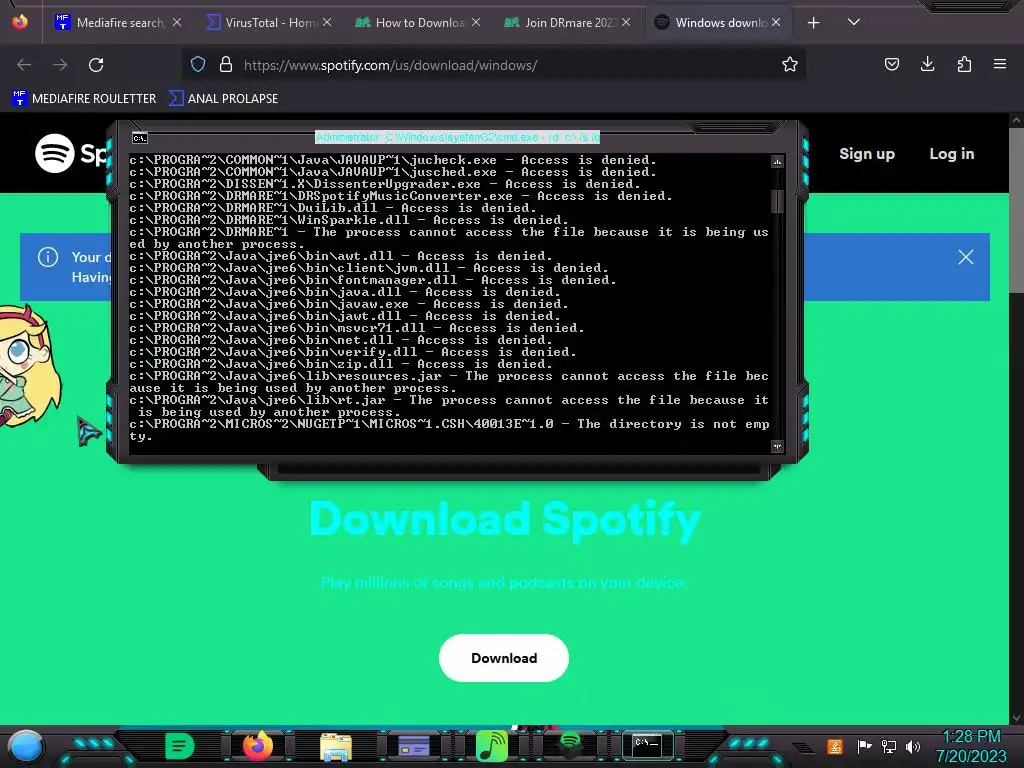The width and height of the screenshot is (1024, 768).
Task: Click the clock showing 1:28 PM
Action: (972, 737)
